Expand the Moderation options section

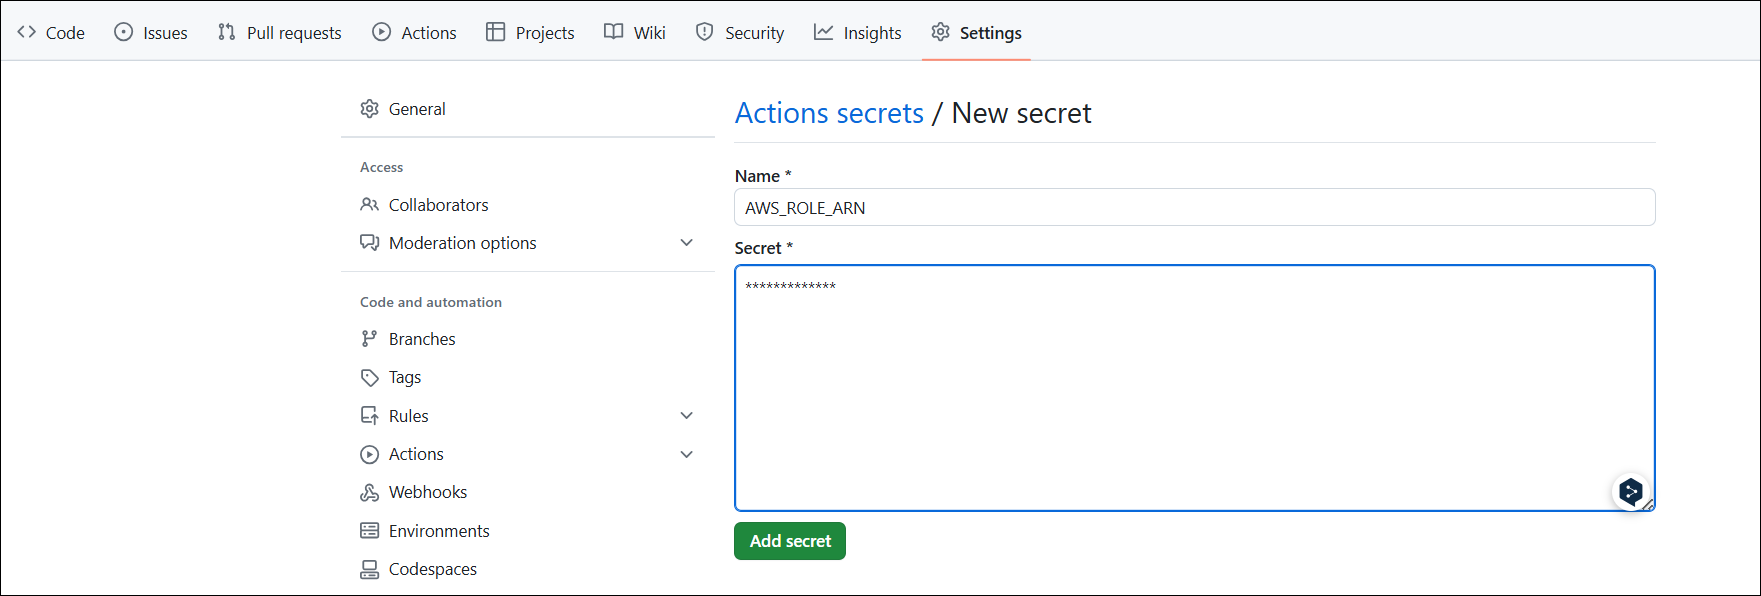(x=686, y=242)
